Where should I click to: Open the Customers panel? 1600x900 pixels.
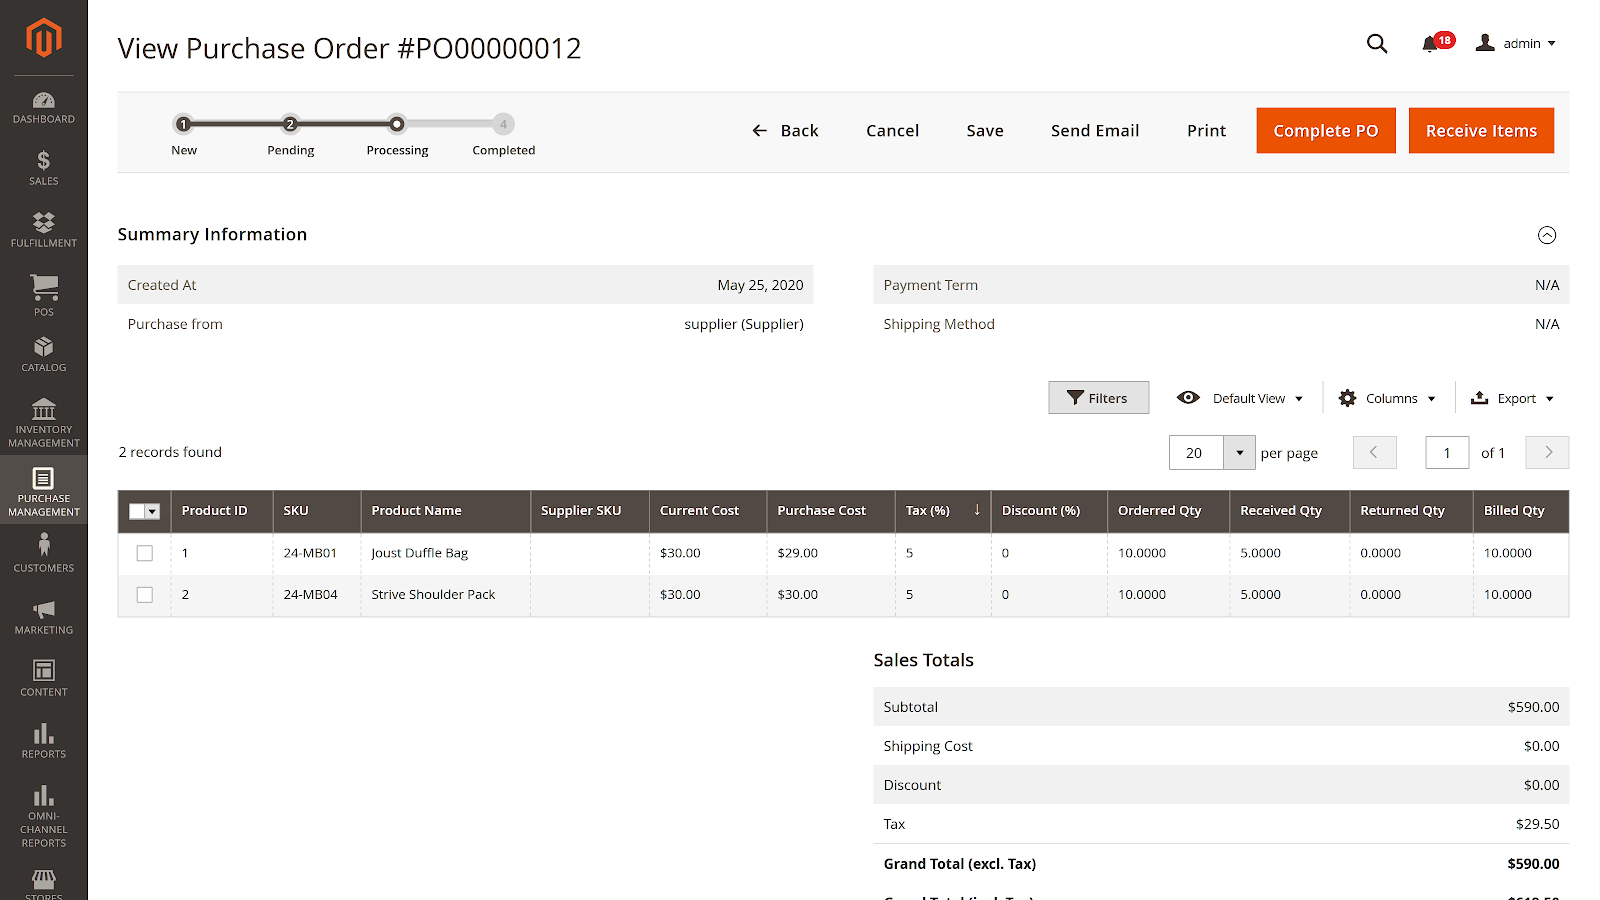pyautogui.click(x=43, y=553)
